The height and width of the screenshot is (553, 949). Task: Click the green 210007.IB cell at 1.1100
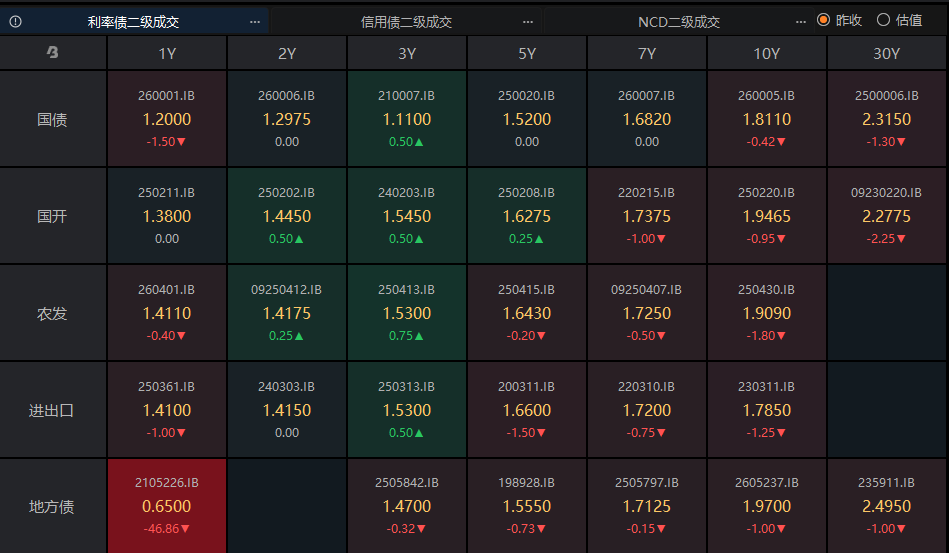tap(407, 119)
